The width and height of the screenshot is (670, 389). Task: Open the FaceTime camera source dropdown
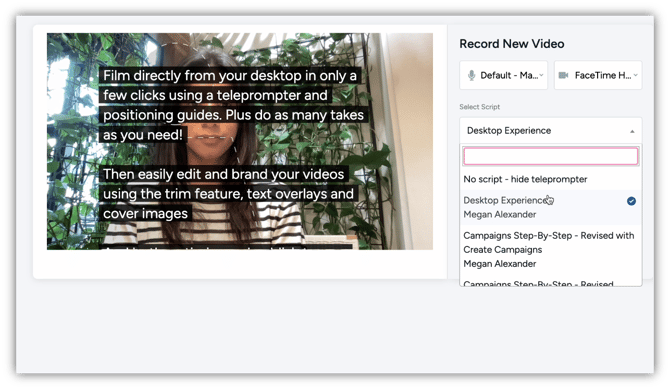click(598, 75)
